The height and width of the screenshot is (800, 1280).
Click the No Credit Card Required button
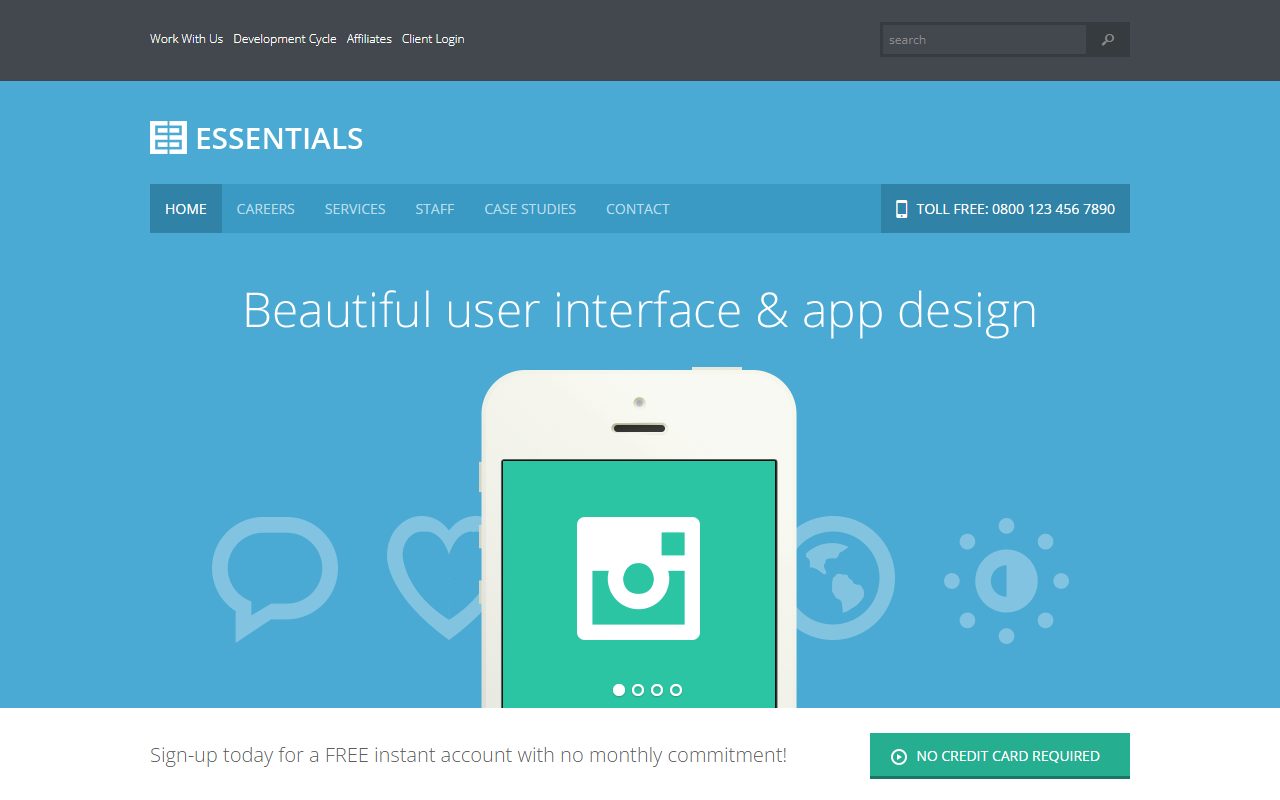[1000, 756]
